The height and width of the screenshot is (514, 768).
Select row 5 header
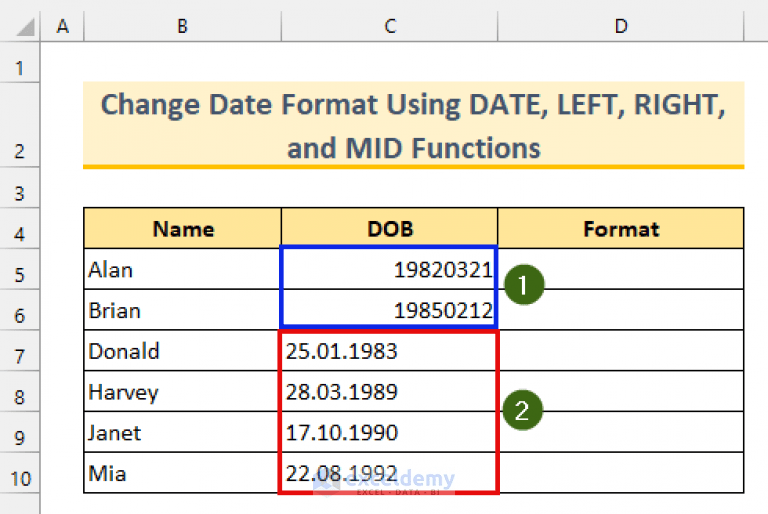[x=20, y=269]
